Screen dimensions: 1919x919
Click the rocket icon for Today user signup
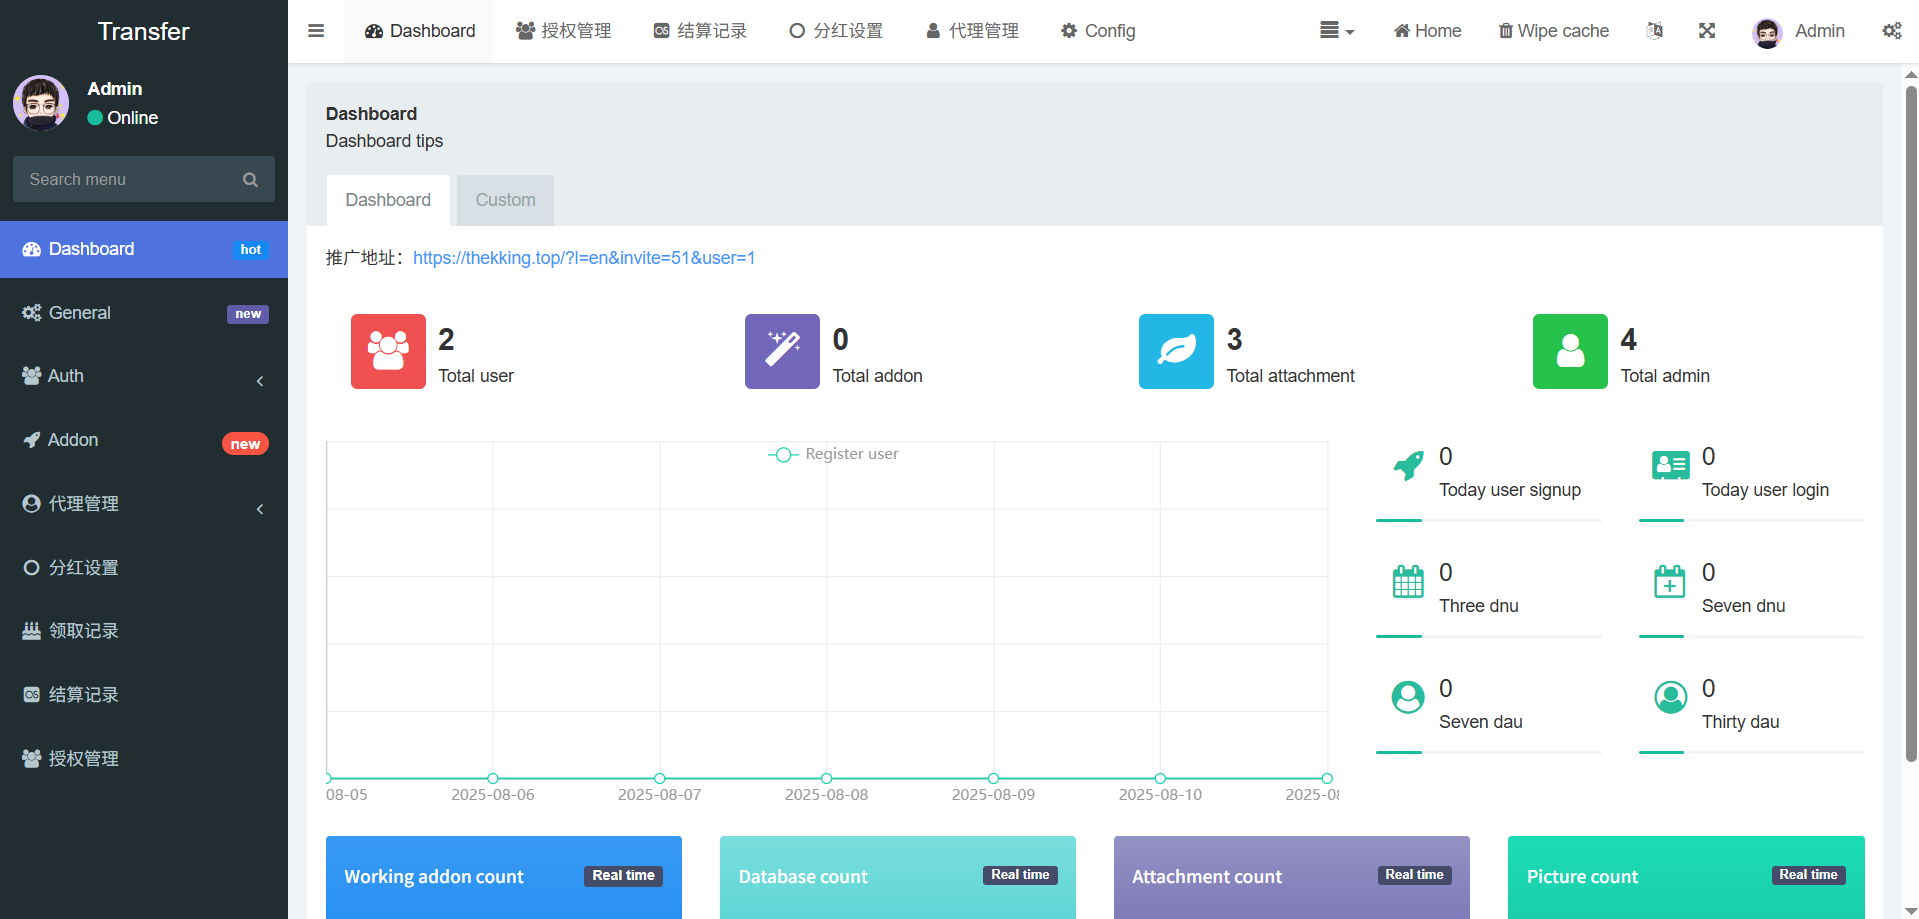click(1408, 465)
